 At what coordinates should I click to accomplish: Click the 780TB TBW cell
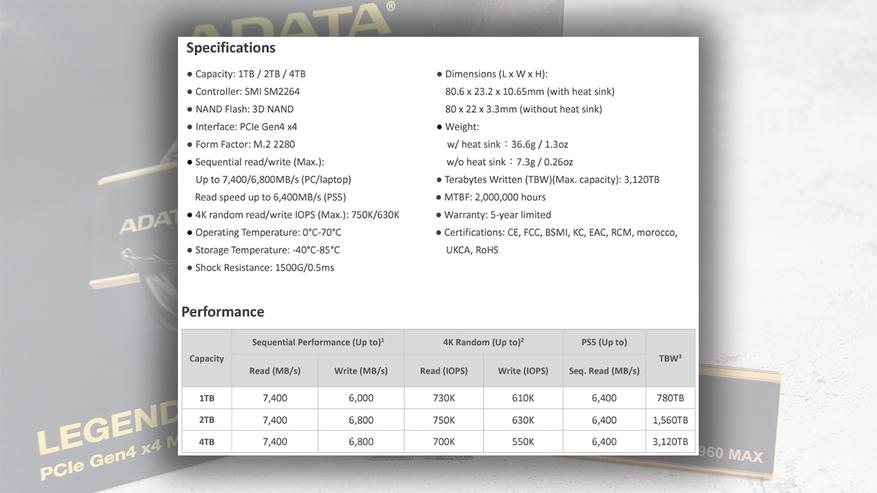point(670,398)
